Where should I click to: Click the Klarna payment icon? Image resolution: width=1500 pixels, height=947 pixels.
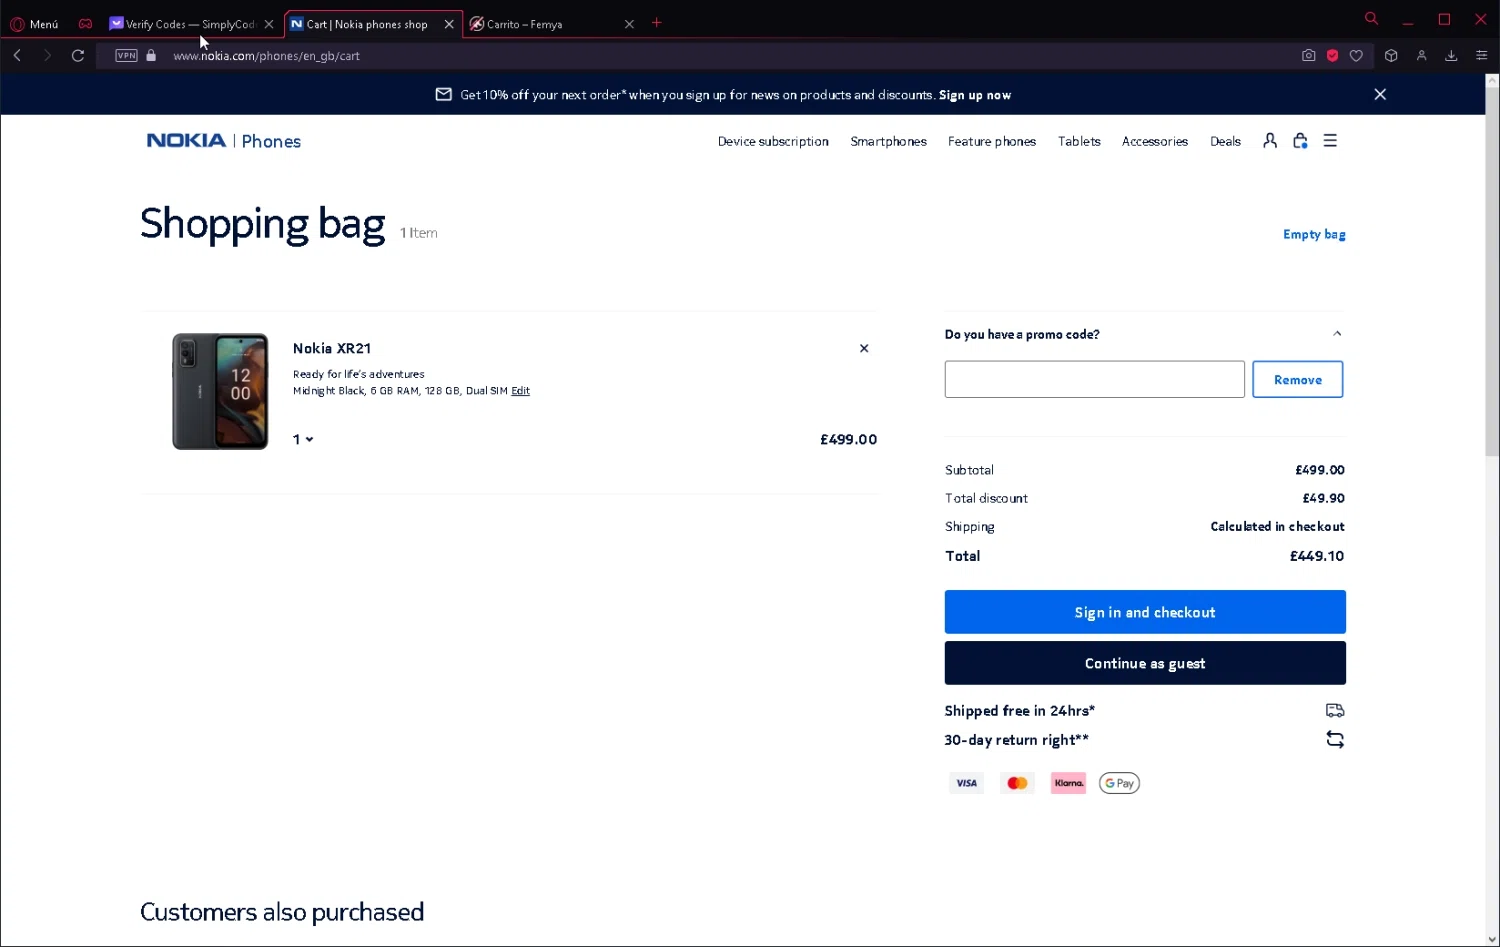tap(1068, 783)
